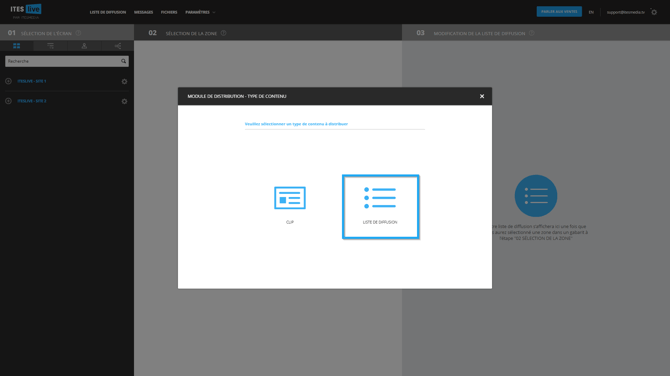Open the Messages menu

(144, 12)
